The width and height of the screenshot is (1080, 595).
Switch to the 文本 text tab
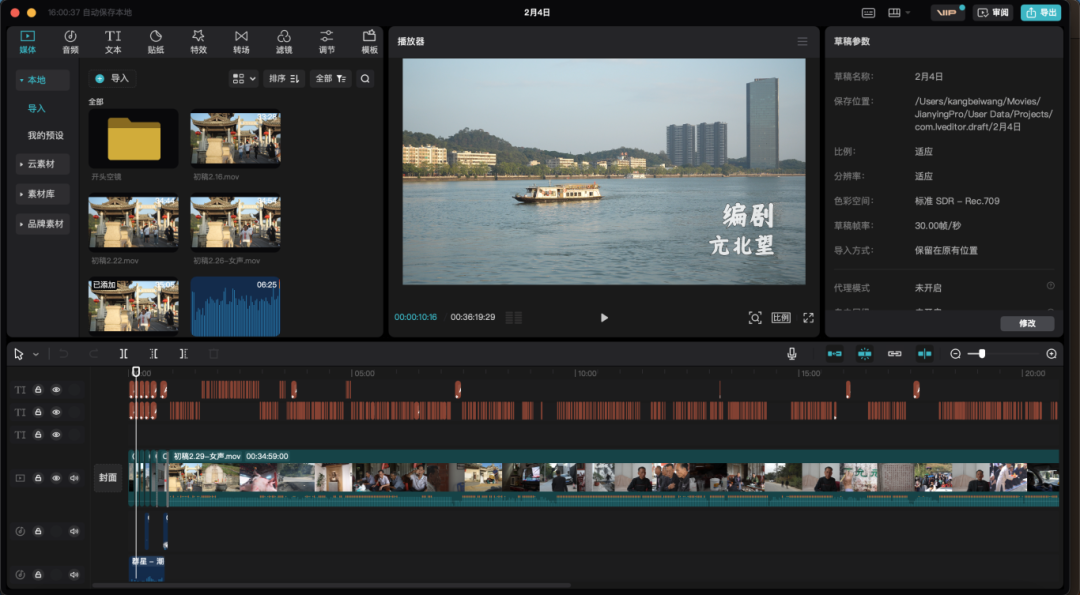[113, 41]
